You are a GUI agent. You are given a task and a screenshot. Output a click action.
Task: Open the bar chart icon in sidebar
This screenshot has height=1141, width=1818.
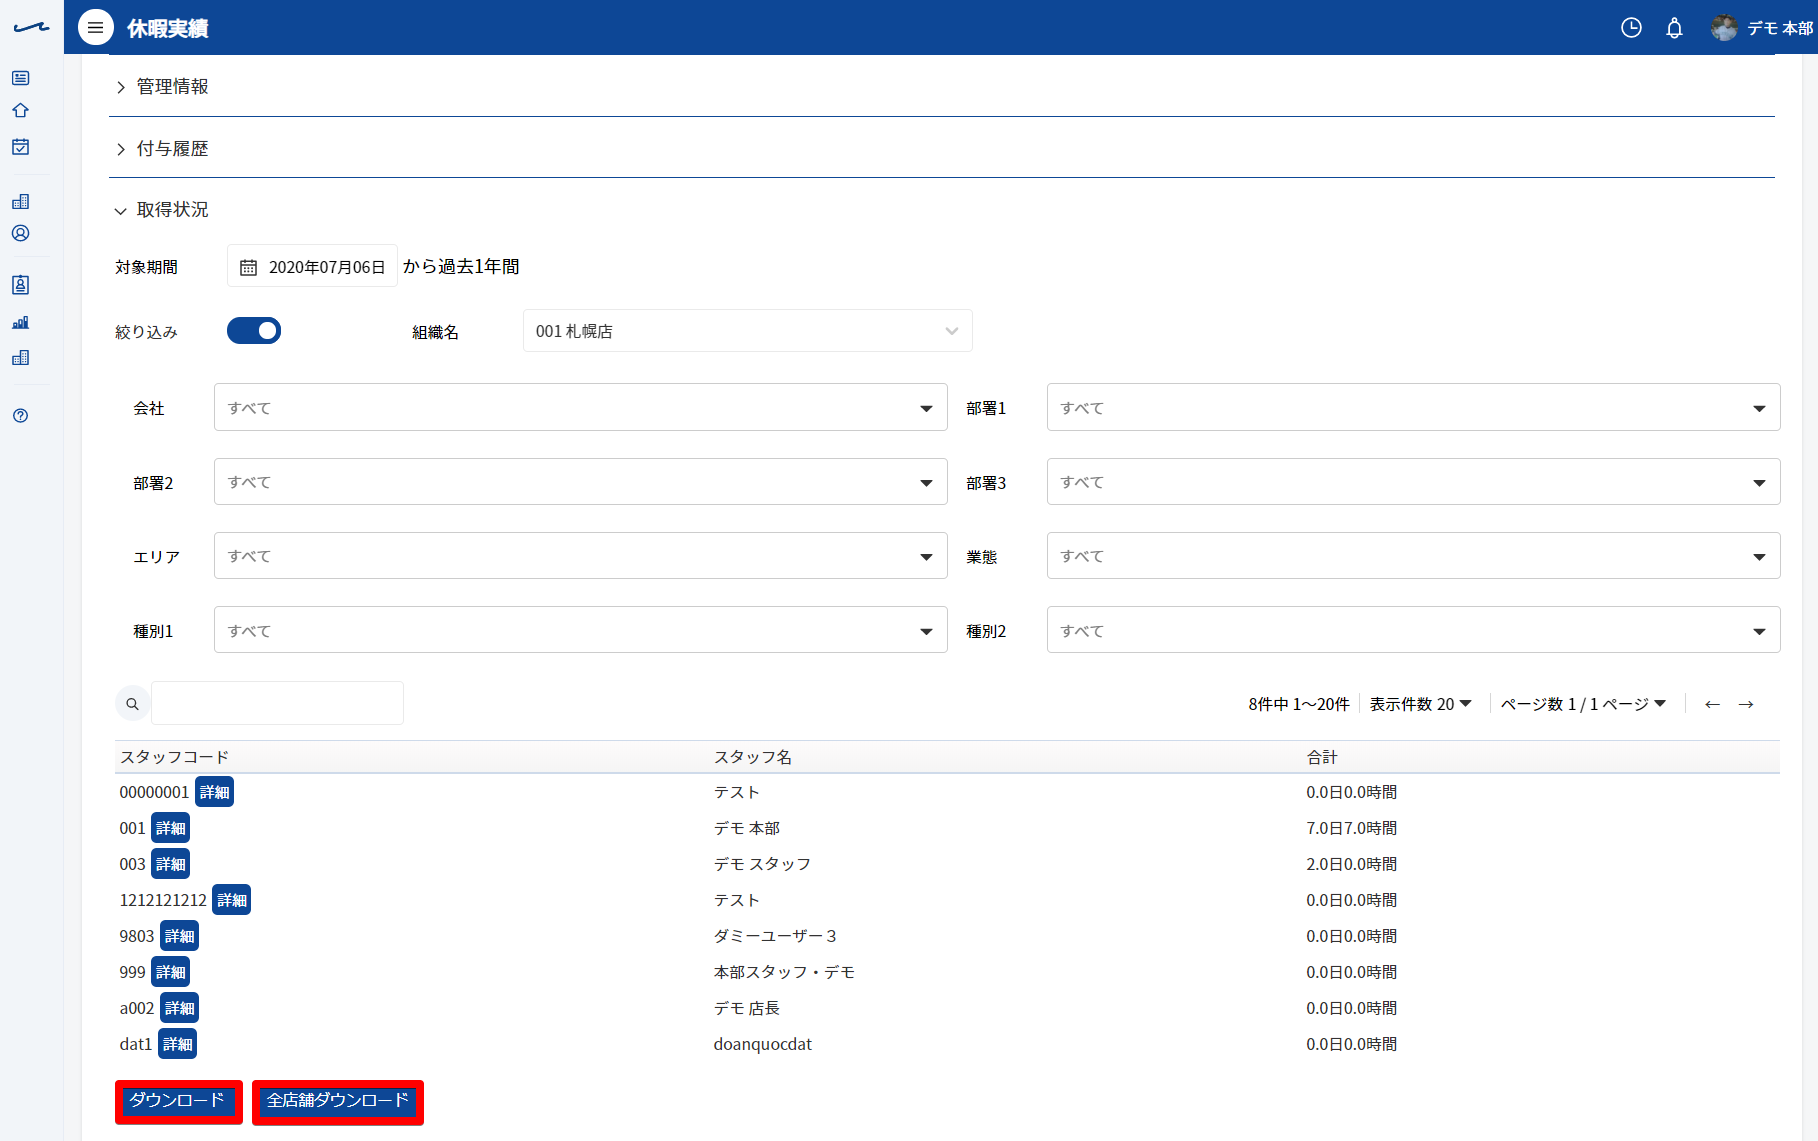point(20,322)
